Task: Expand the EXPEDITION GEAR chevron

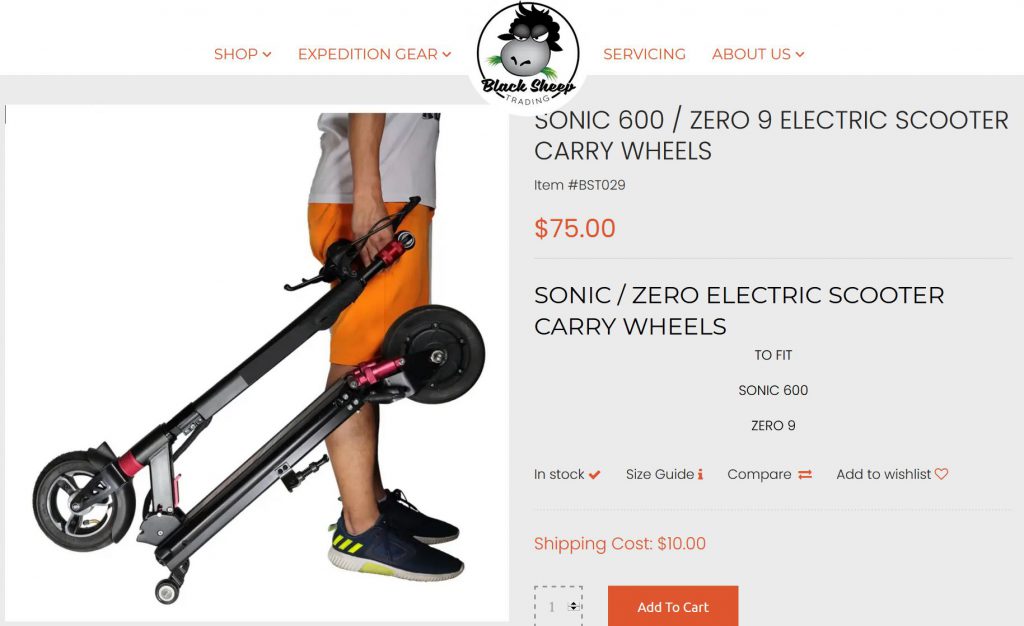Action: pyautogui.click(x=447, y=54)
